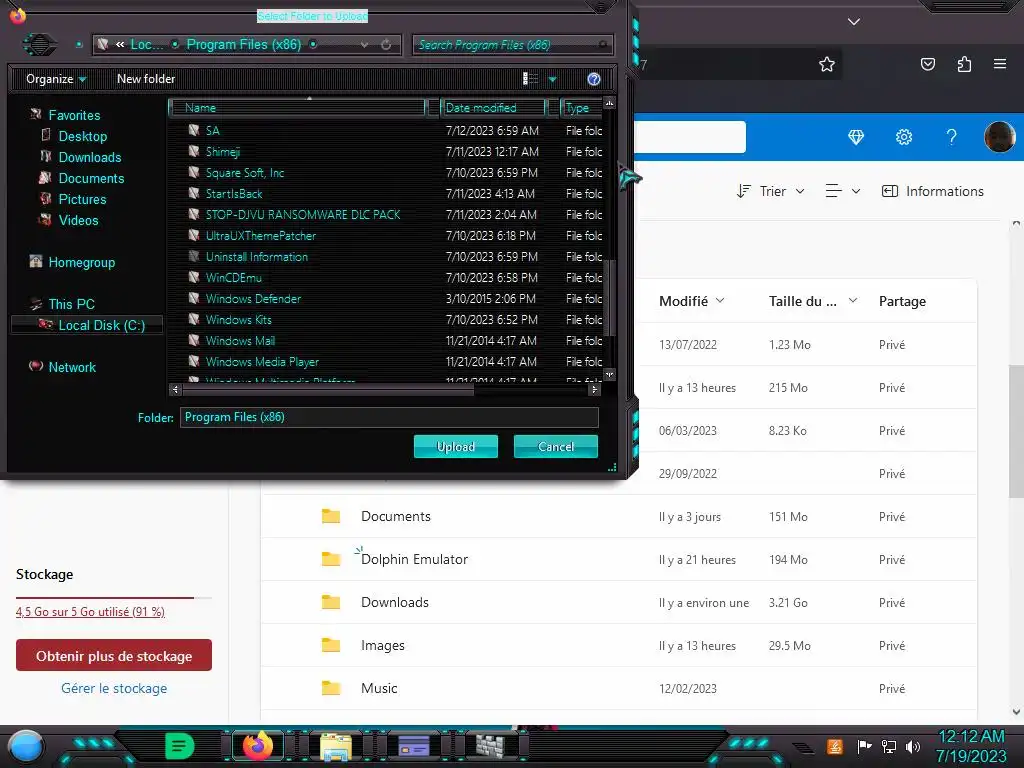Open OneDrive view layout dropdown
Image resolution: width=1024 pixels, height=768 pixels.
click(842, 191)
